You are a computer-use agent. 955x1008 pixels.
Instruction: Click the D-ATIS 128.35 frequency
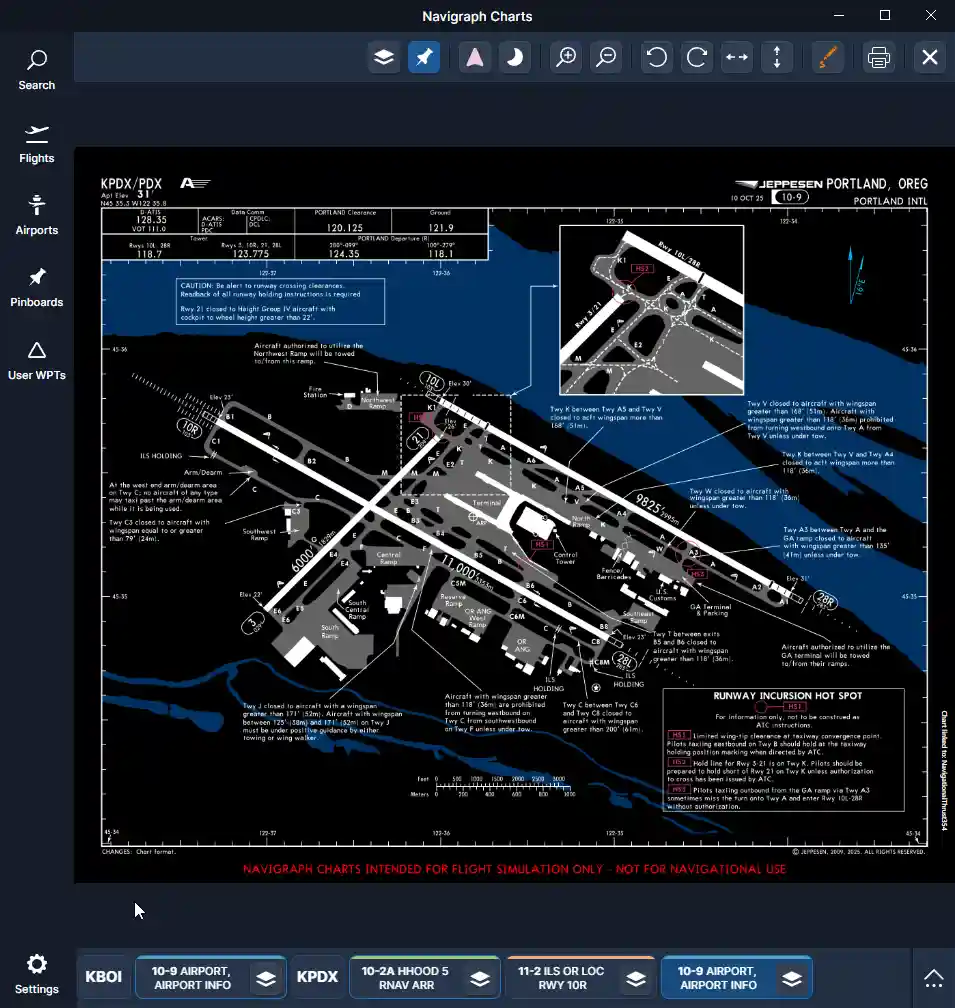coord(151,219)
